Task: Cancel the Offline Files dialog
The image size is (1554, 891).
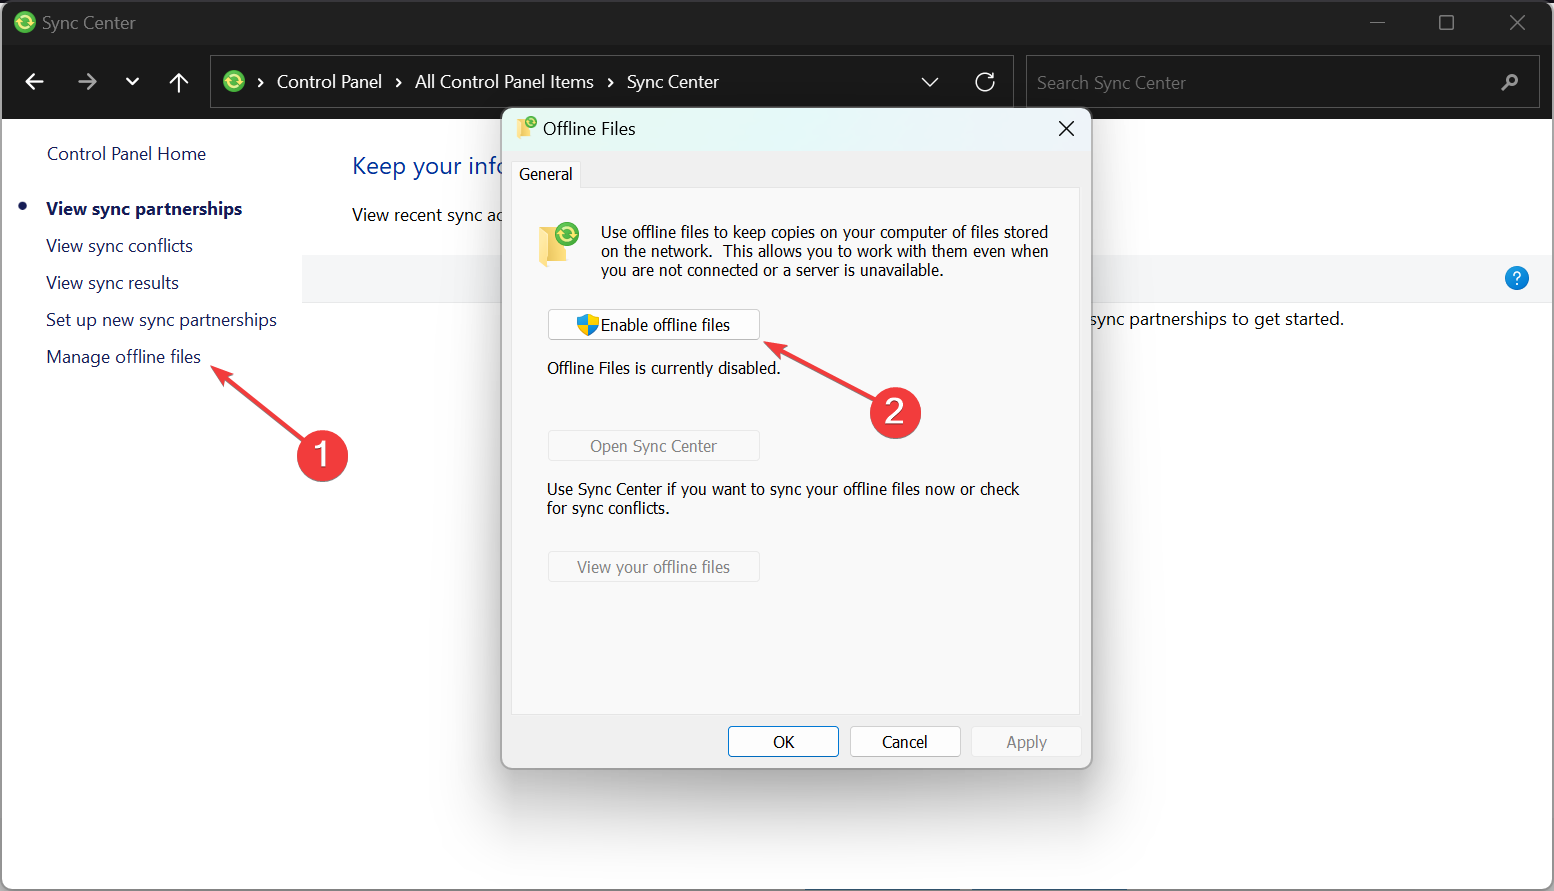Action: (x=905, y=742)
